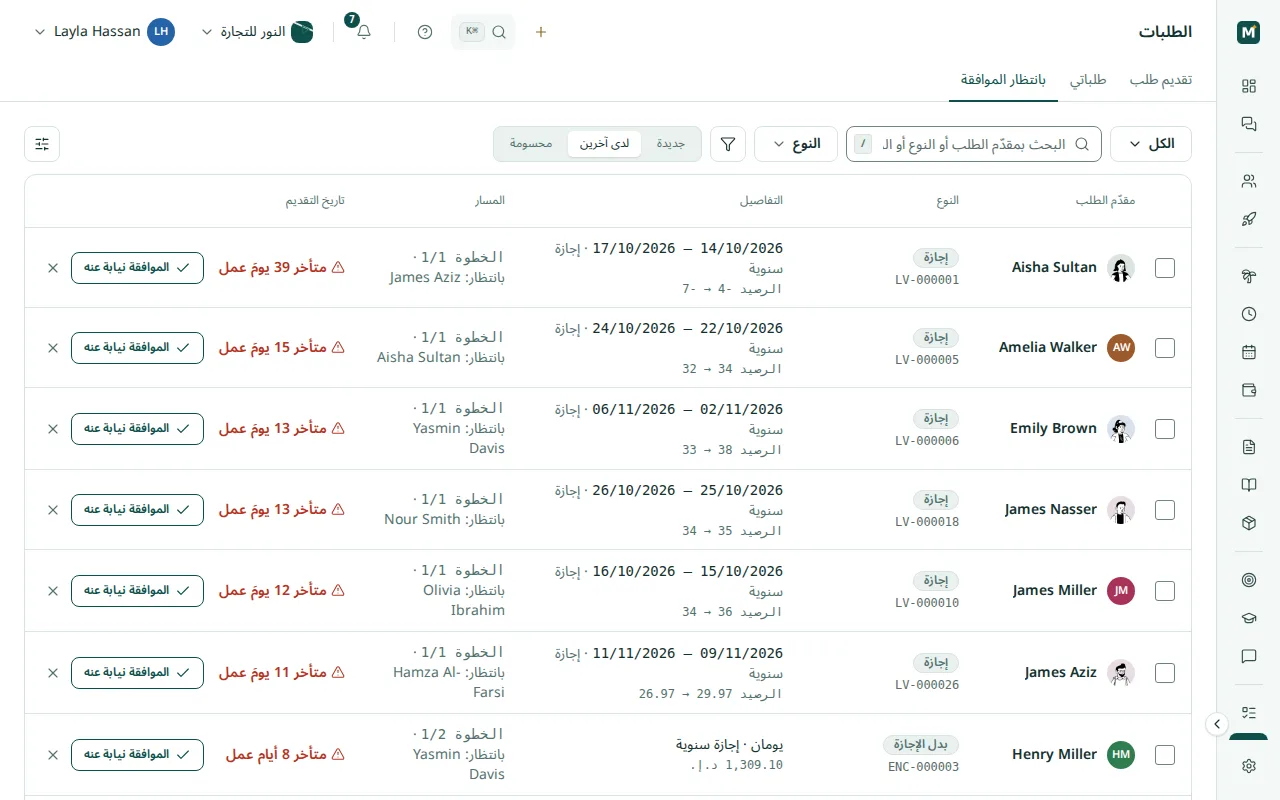This screenshot has width=1280, height=800.
Task: Click the palm tree icon in sidebar
Action: (x=1248, y=276)
